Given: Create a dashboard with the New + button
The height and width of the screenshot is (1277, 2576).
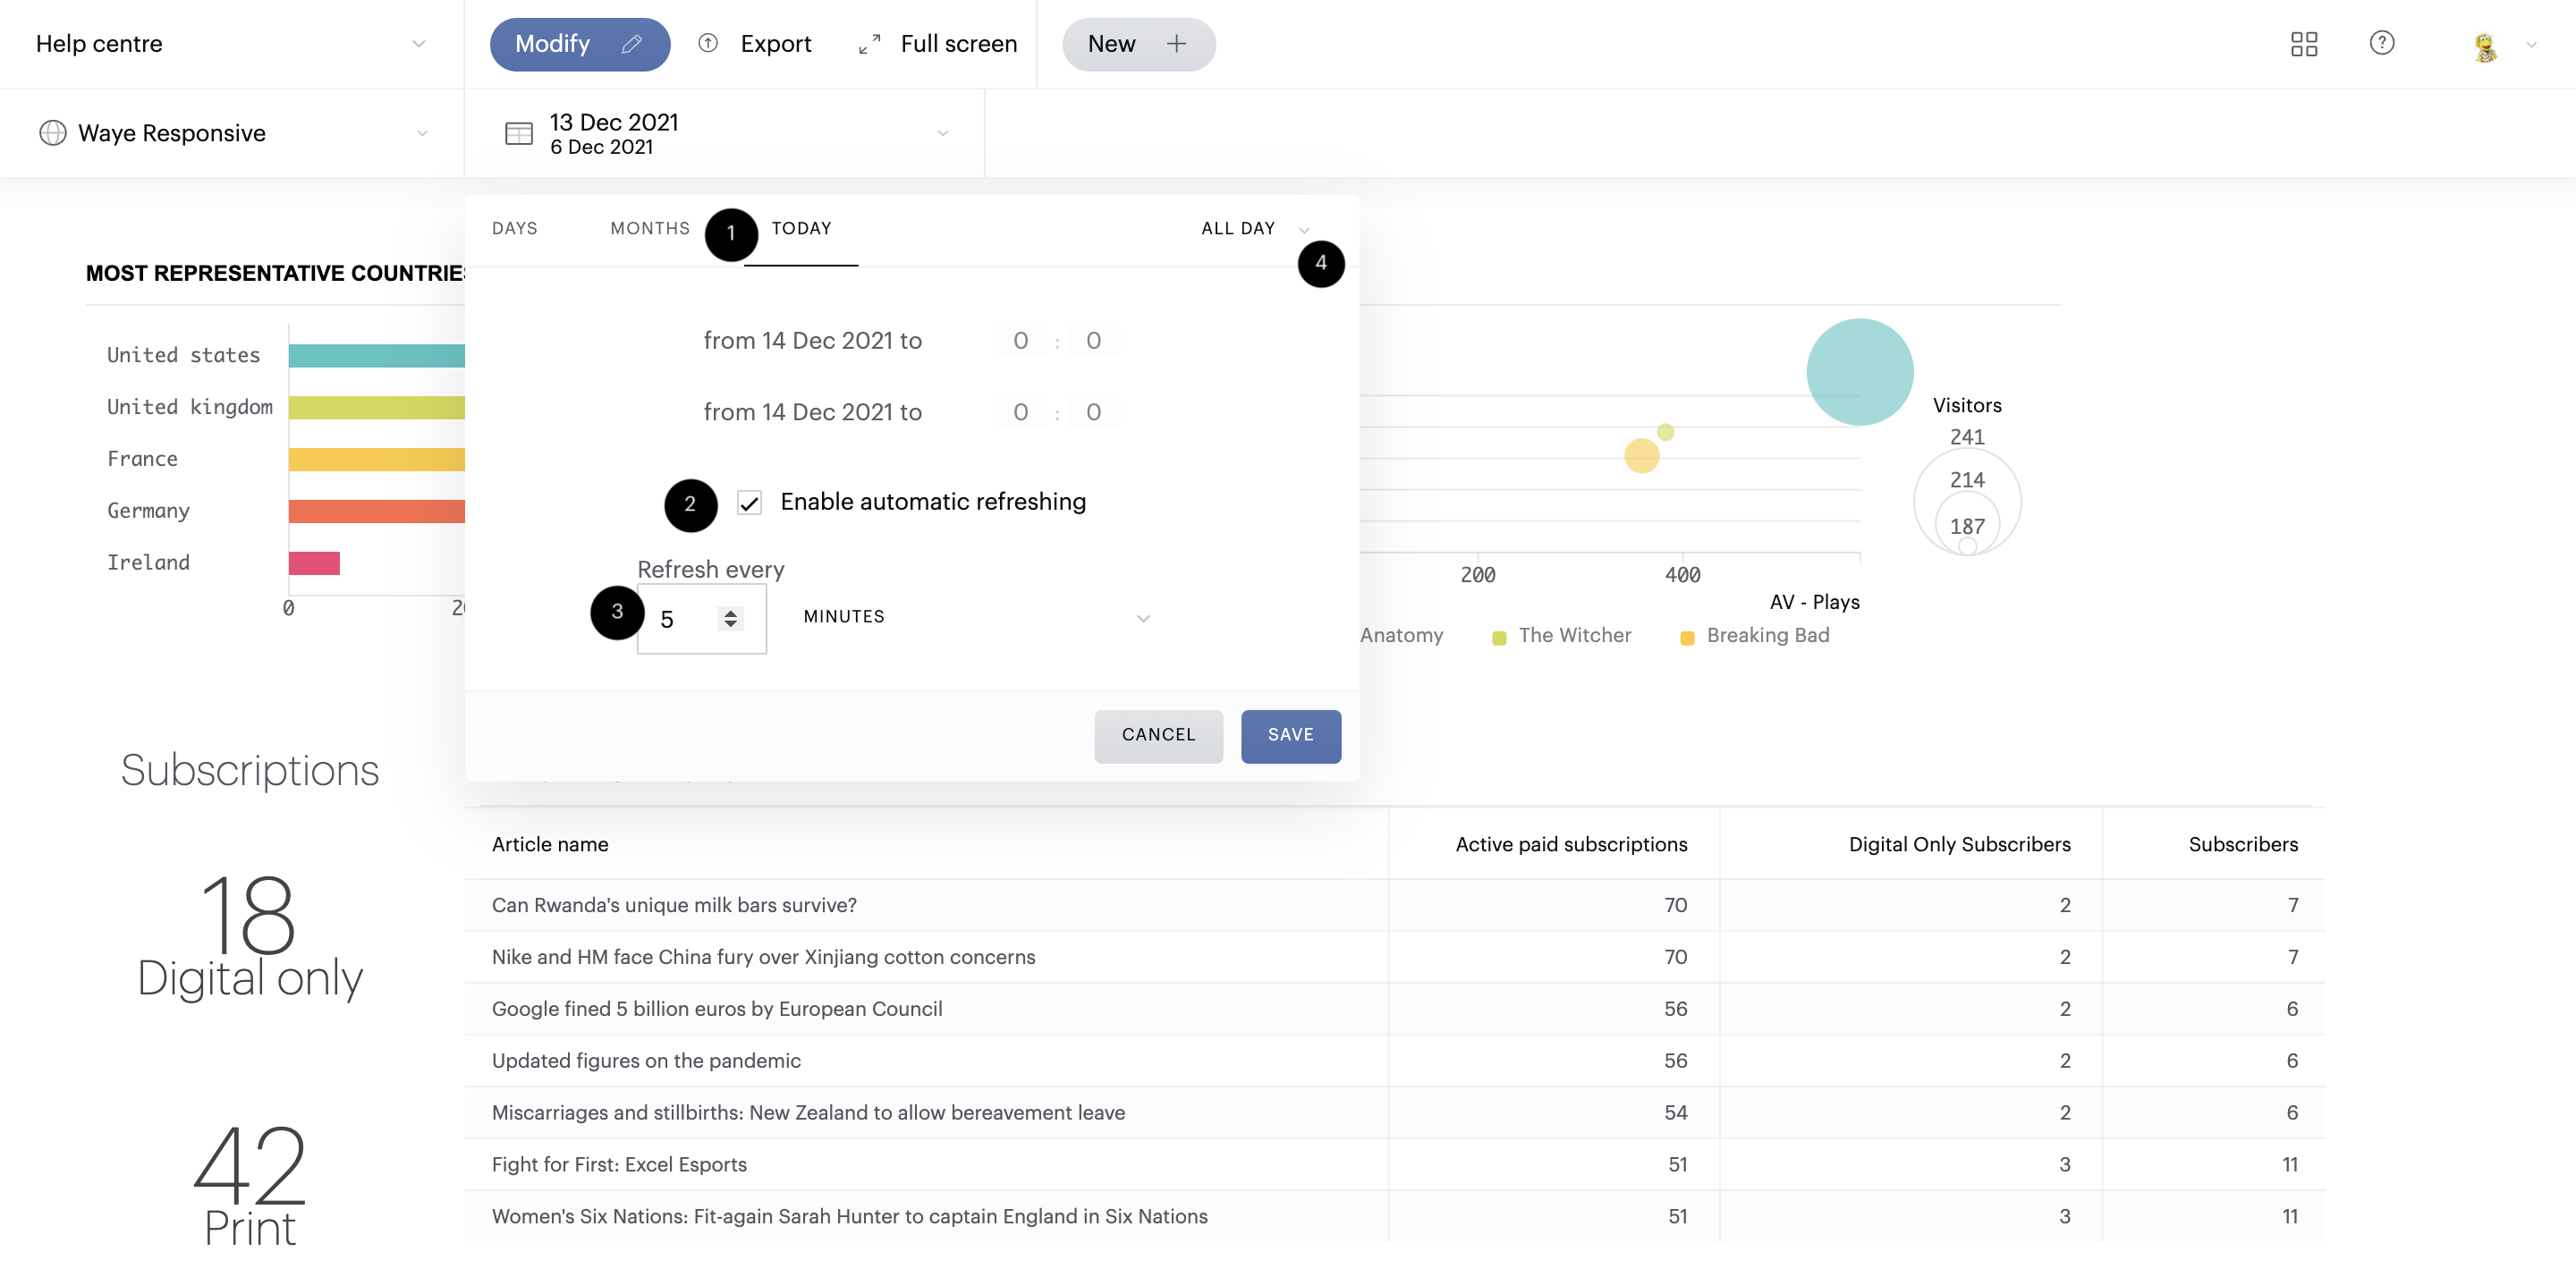Looking at the screenshot, I should tap(1139, 43).
